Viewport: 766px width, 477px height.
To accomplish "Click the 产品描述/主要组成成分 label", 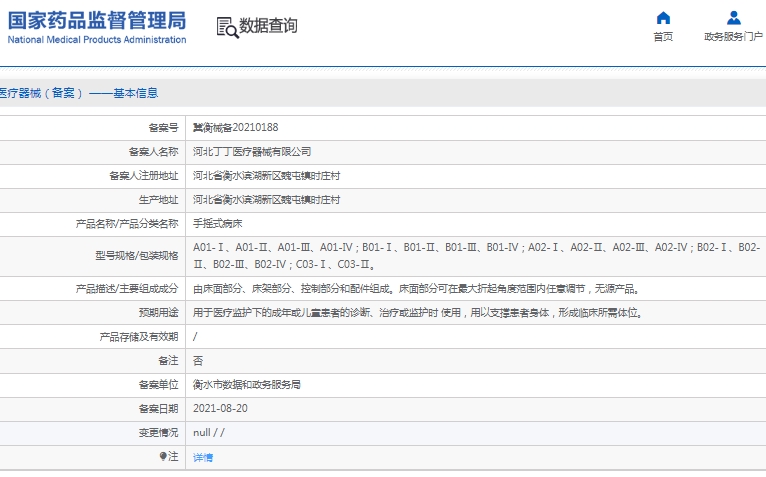I will coord(127,289).
